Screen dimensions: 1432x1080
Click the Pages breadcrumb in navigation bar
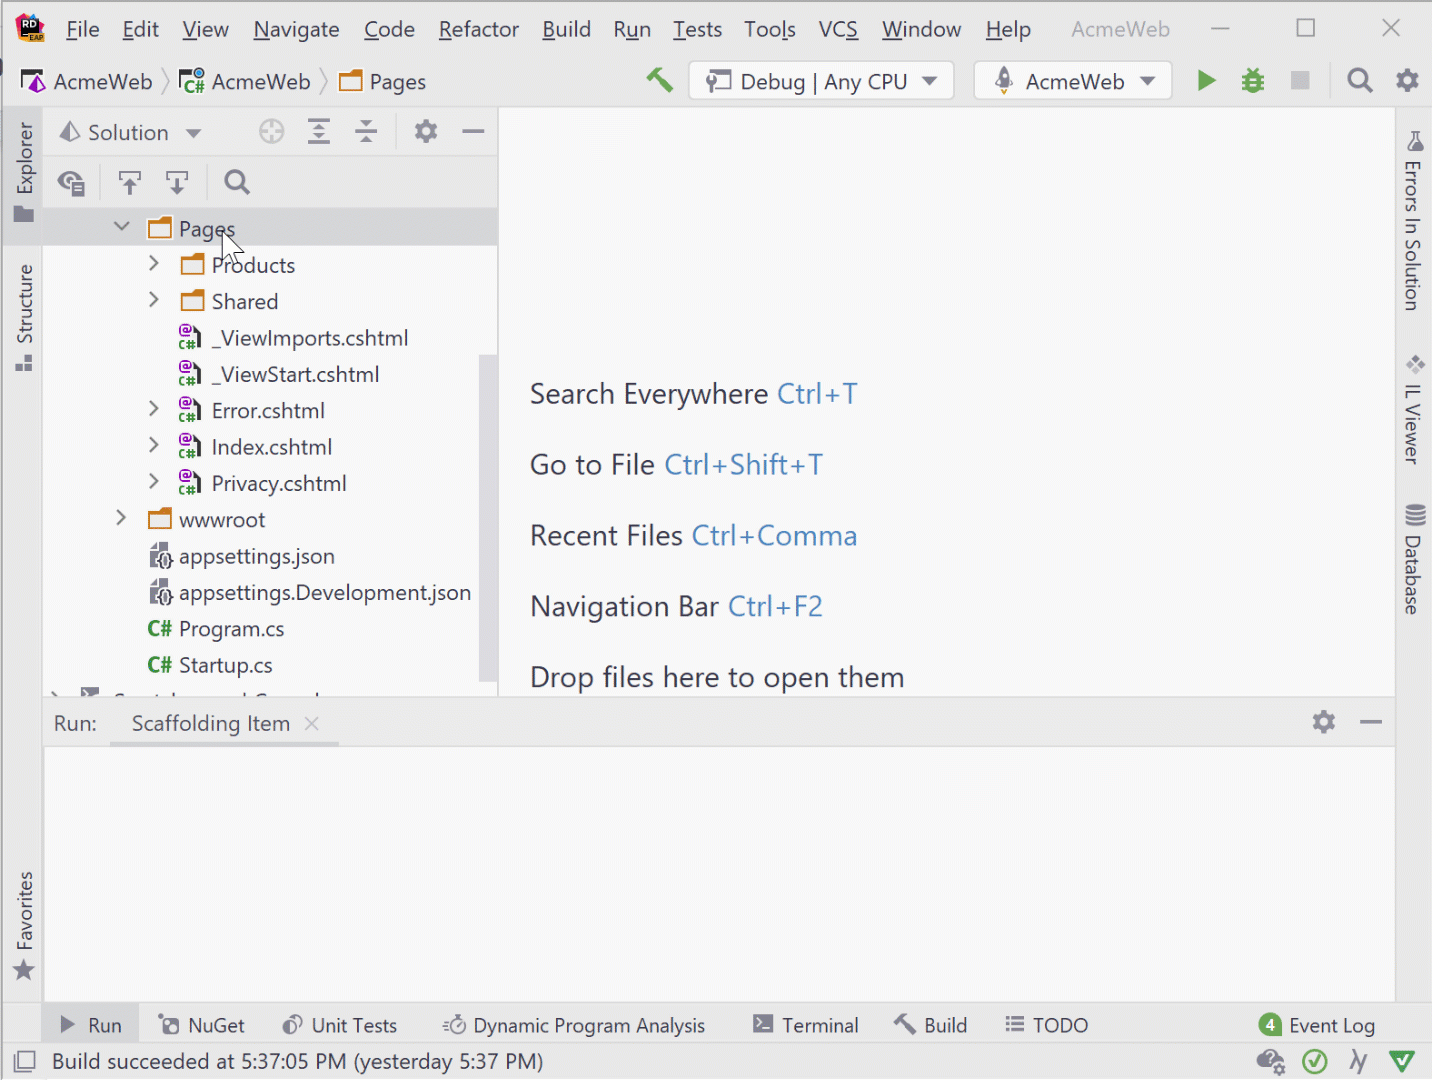click(x=397, y=81)
